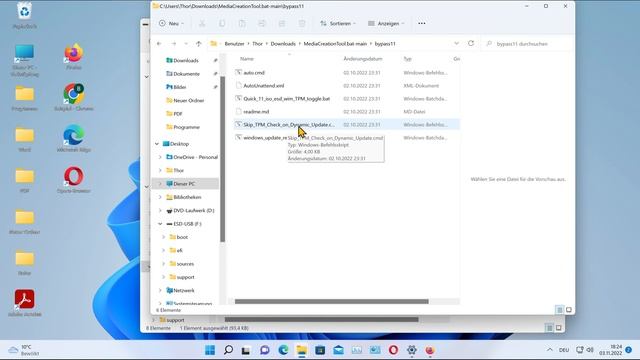Click Benutzer in the address breadcrumb

coord(234,44)
